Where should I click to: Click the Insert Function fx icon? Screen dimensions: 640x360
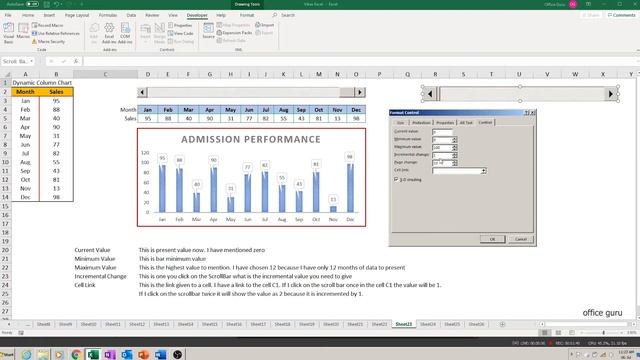pos(76,61)
